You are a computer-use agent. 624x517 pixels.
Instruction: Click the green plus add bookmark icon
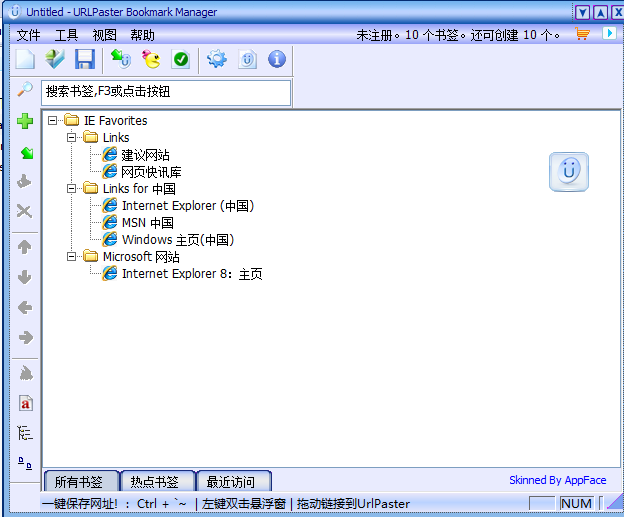point(25,121)
